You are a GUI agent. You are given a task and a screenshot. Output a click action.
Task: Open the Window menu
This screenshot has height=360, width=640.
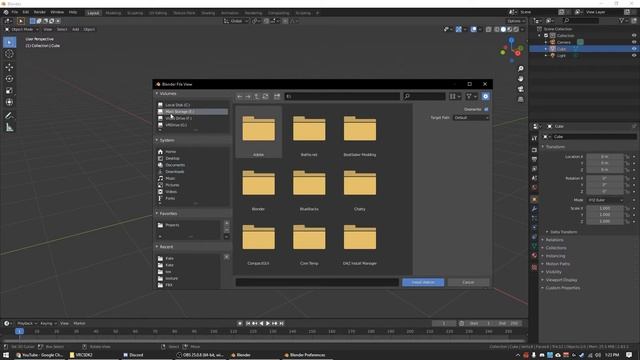57,12
